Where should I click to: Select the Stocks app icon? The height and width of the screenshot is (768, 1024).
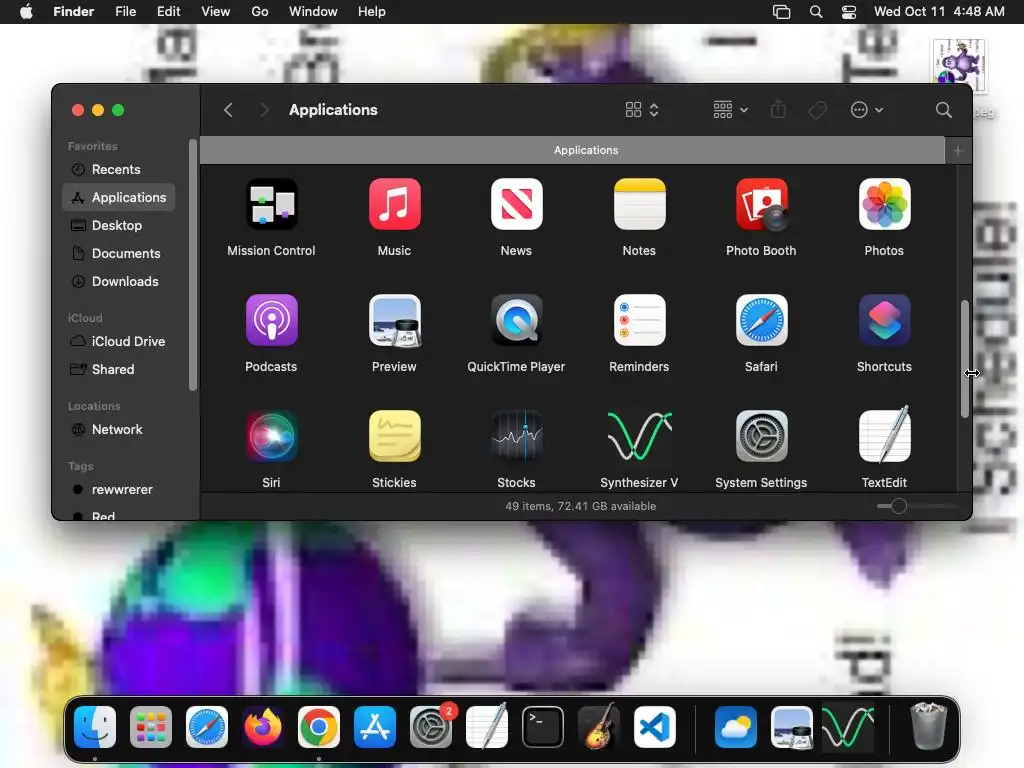click(x=517, y=436)
